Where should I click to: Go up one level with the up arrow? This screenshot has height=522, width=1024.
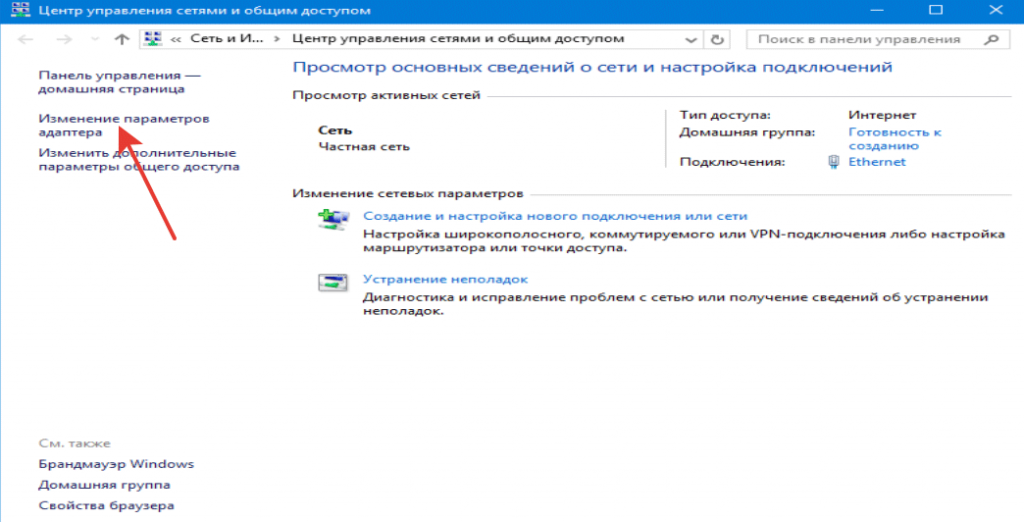[121, 40]
